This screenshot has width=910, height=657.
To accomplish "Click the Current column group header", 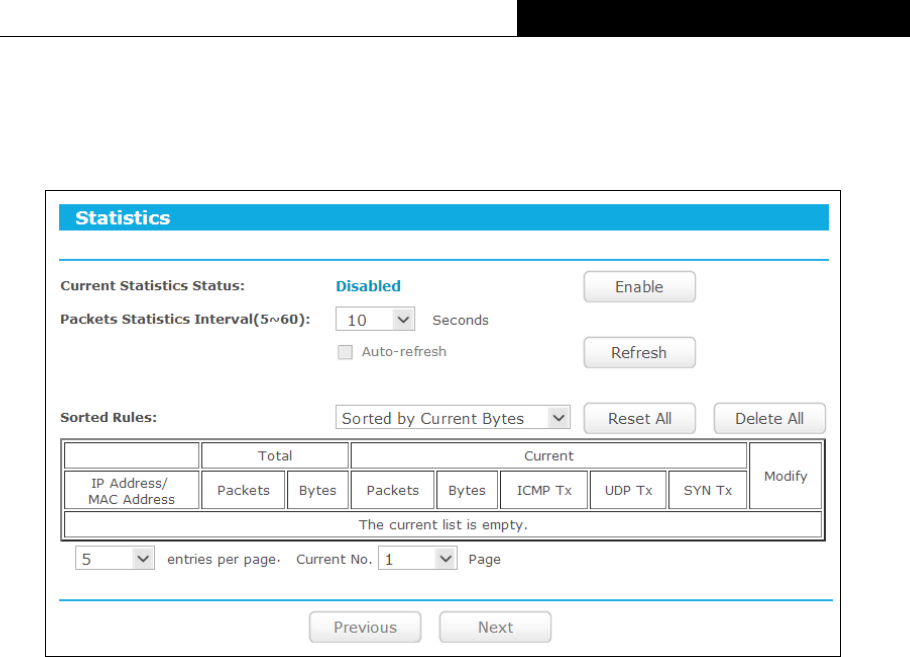I will point(548,456).
